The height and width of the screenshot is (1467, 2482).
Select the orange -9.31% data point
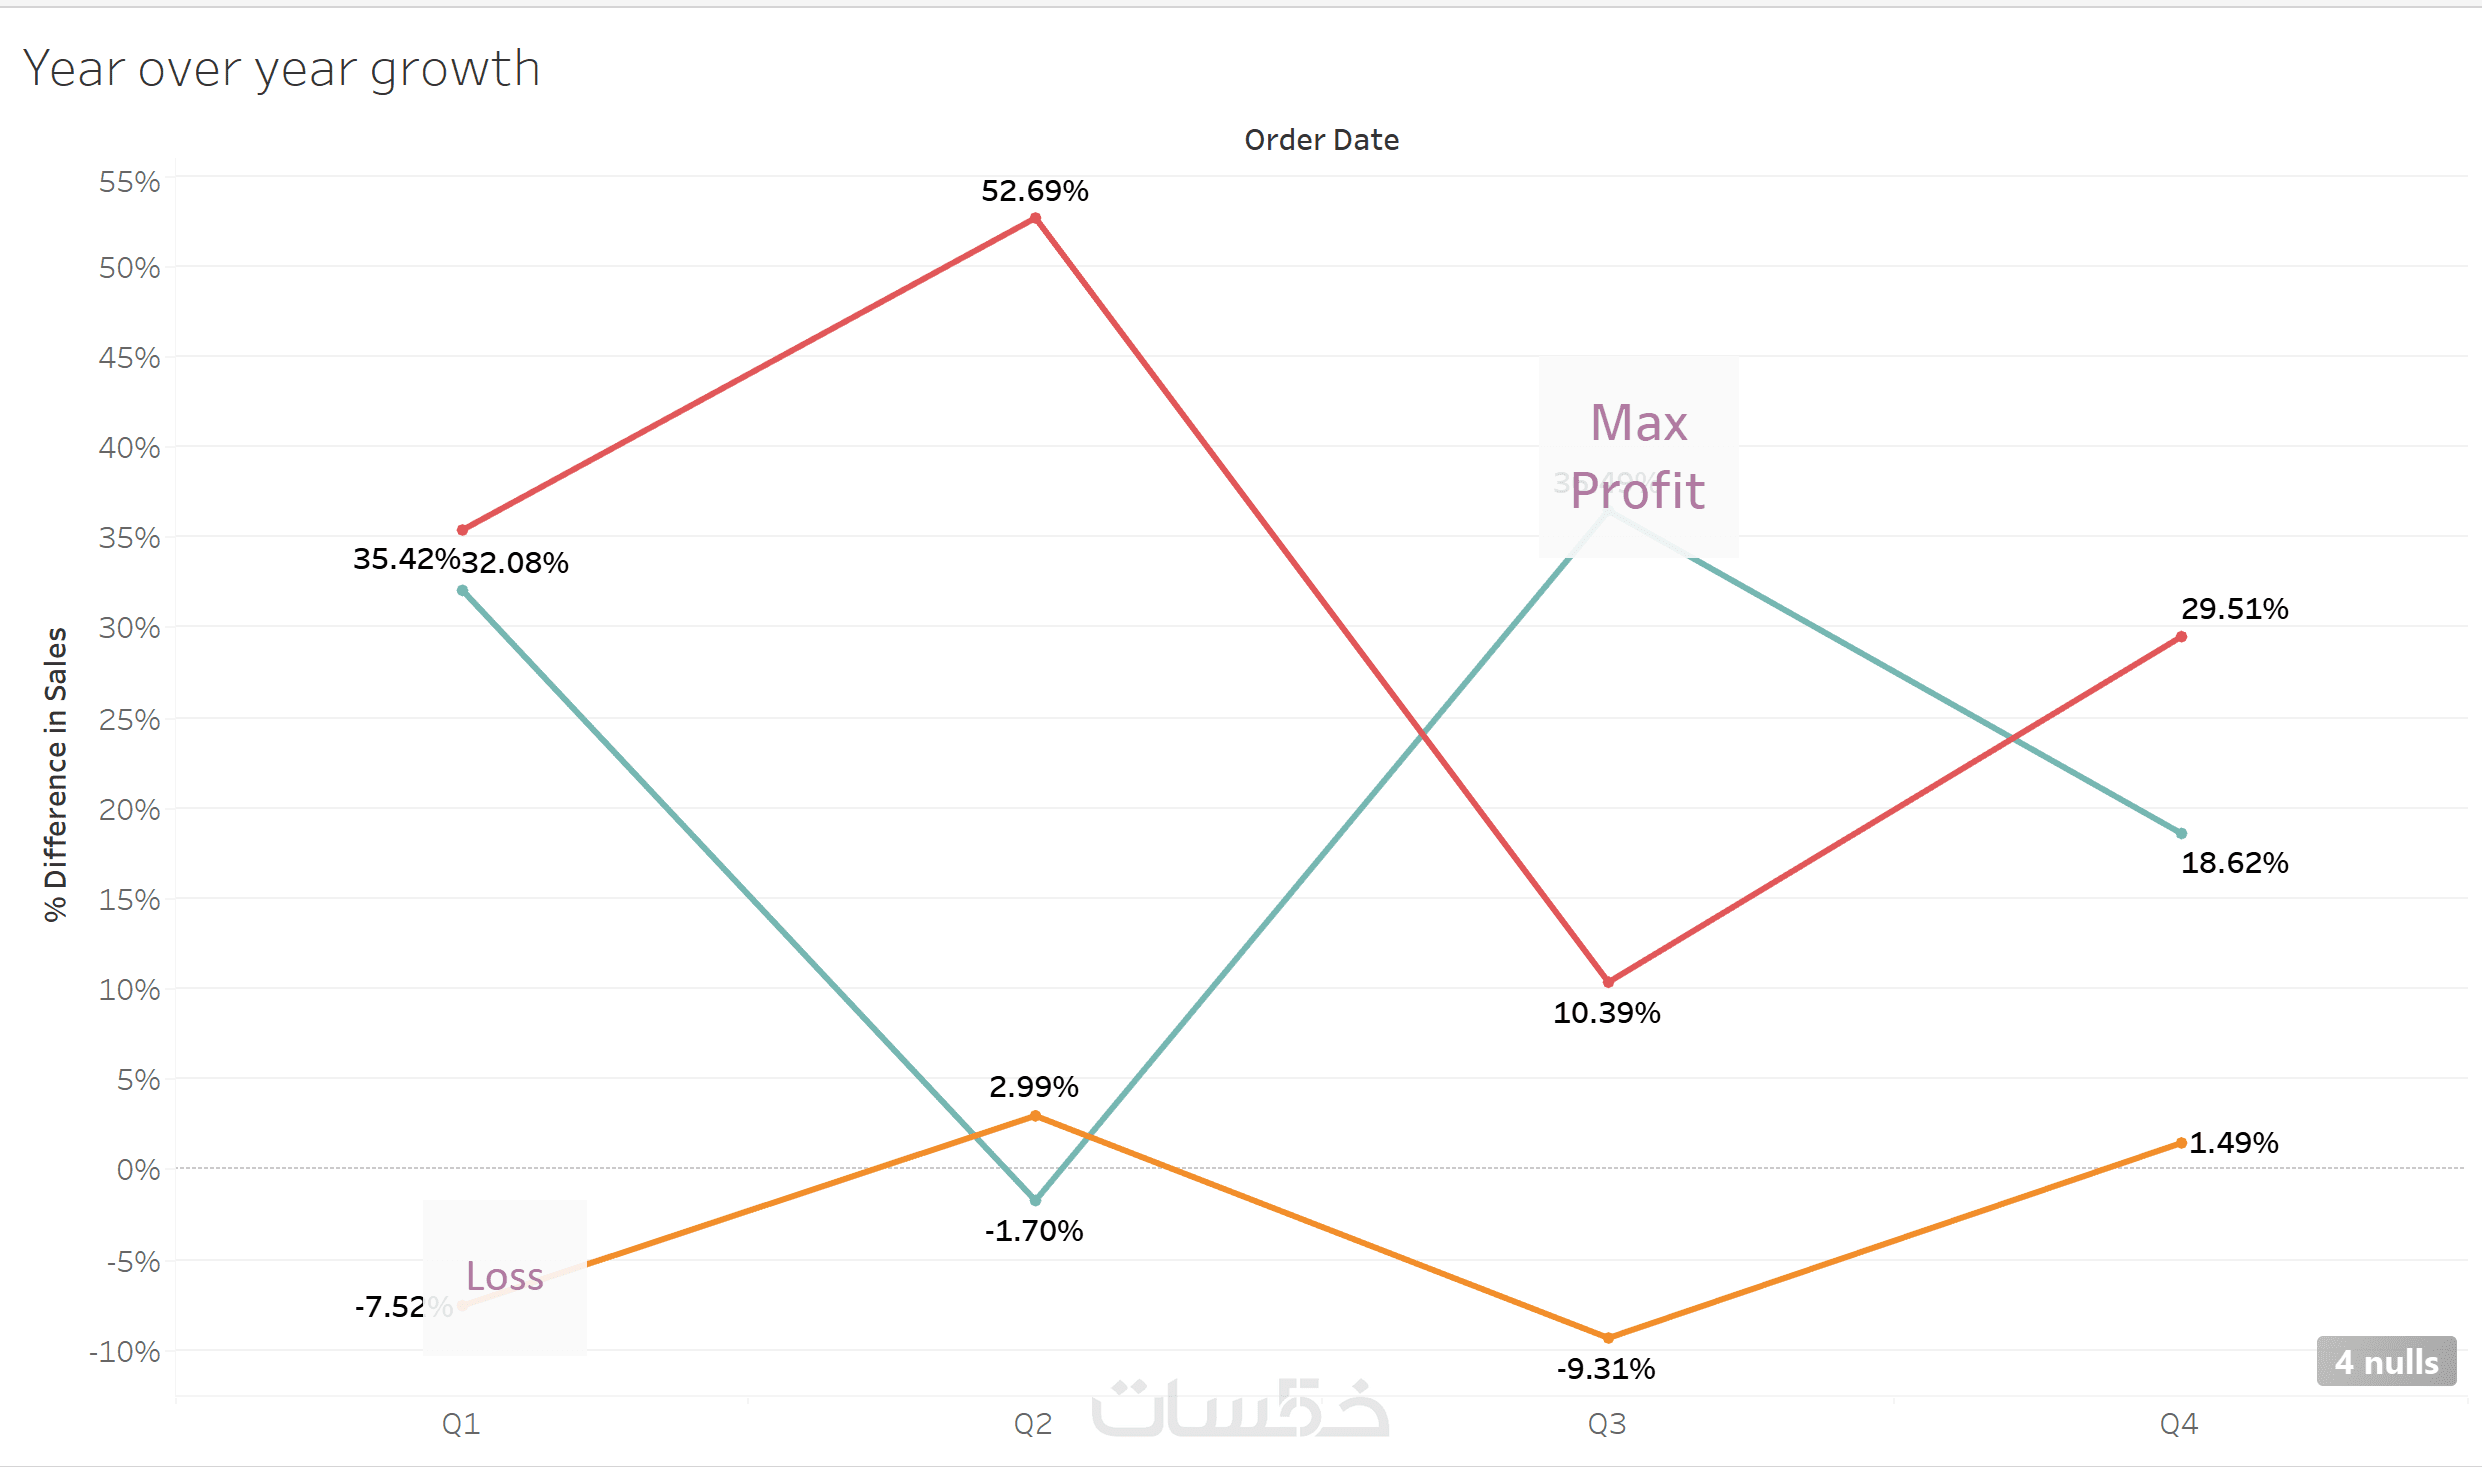click(1608, 1338)
